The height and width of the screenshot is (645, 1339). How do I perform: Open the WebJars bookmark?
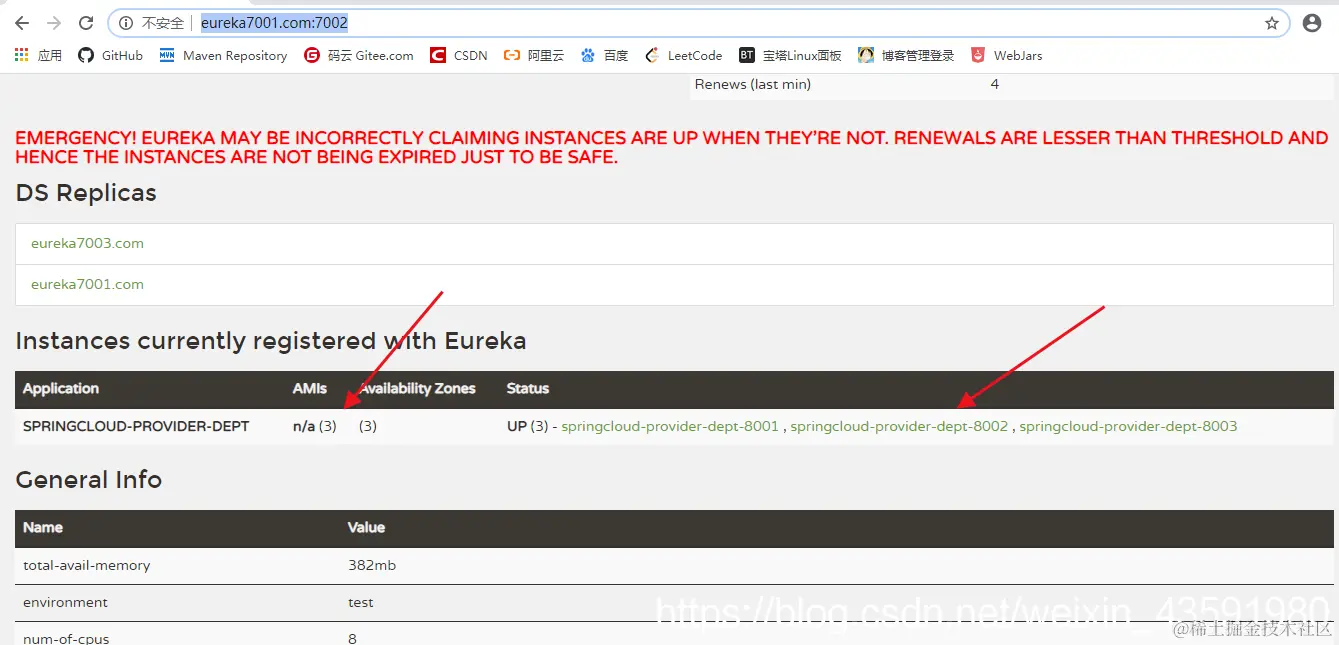click(1006, 55)
